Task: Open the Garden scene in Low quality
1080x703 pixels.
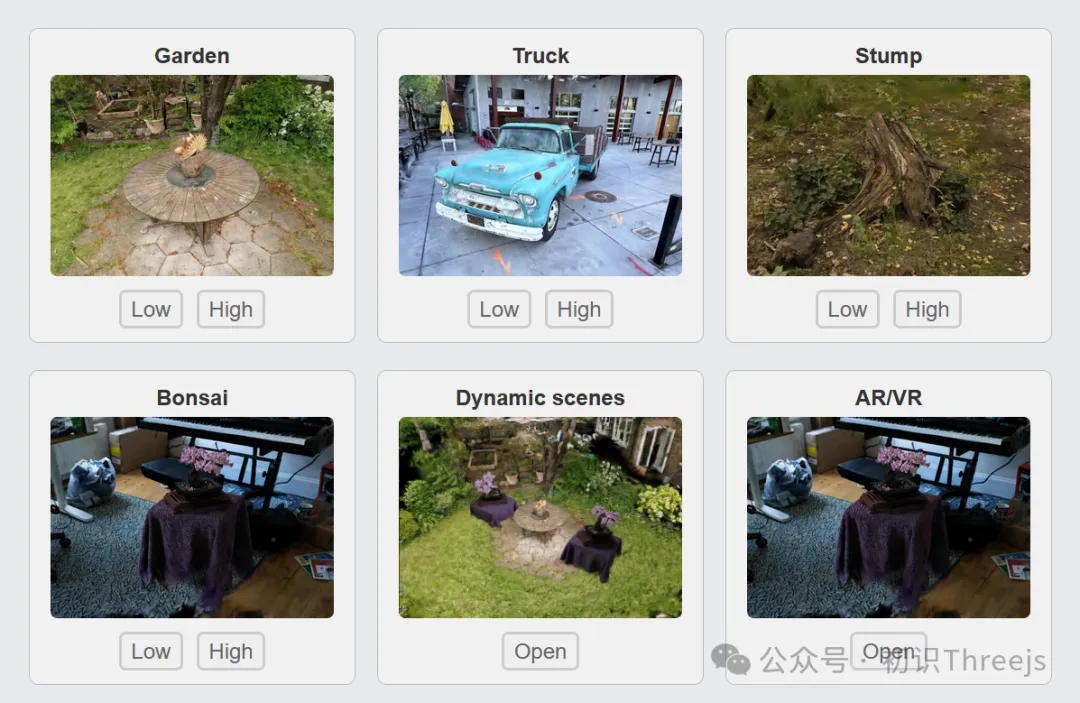Action: coord(151,309)
